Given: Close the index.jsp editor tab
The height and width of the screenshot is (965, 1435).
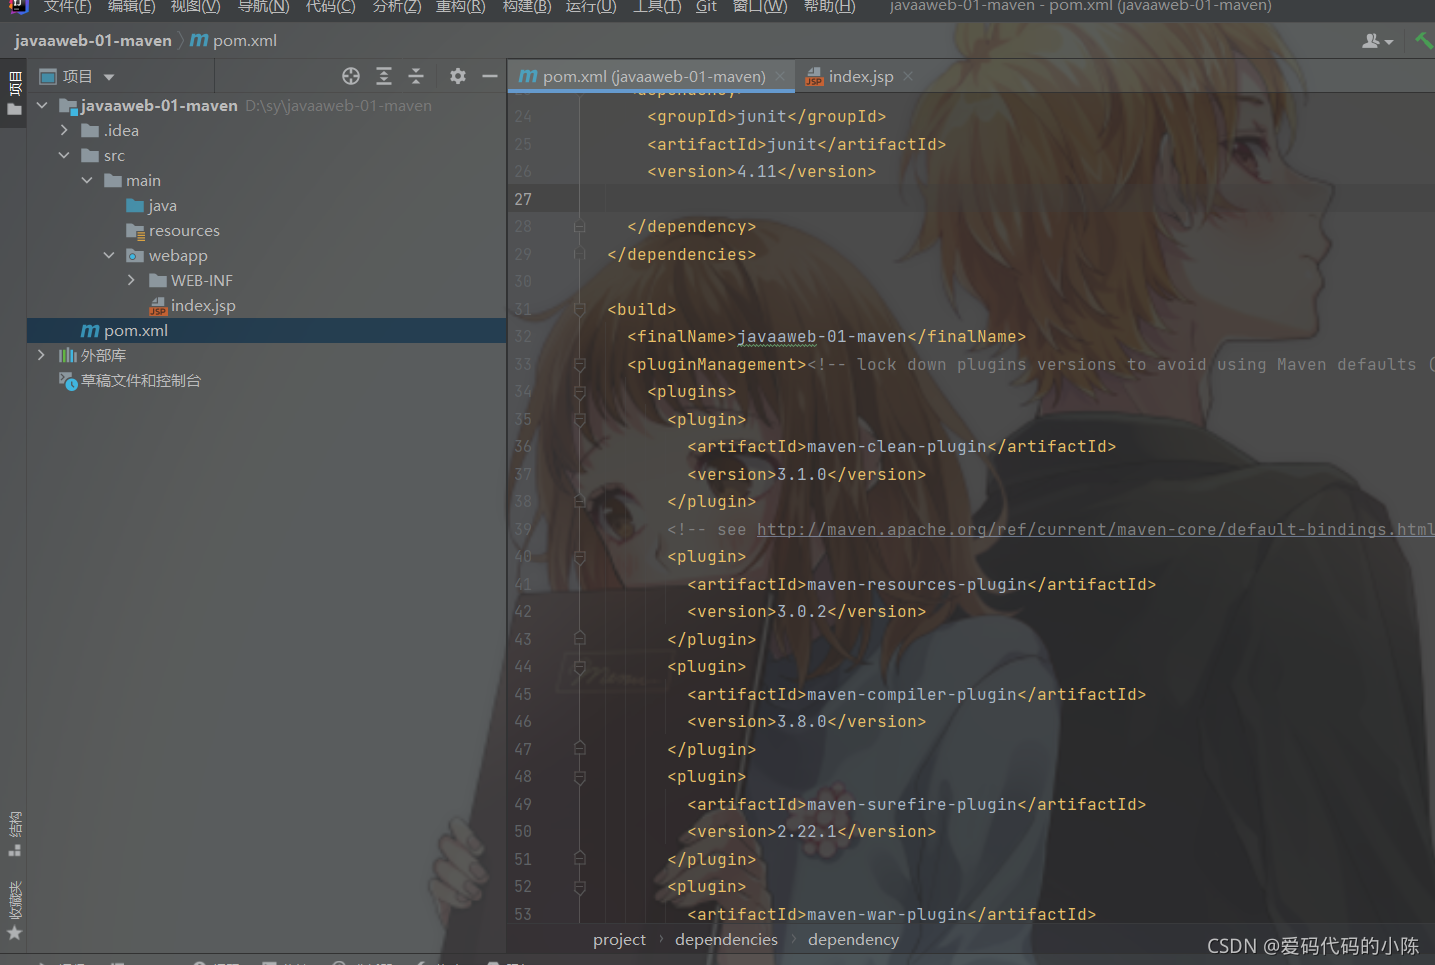Looking at the screenshot, I should click(x=908, y=76).
